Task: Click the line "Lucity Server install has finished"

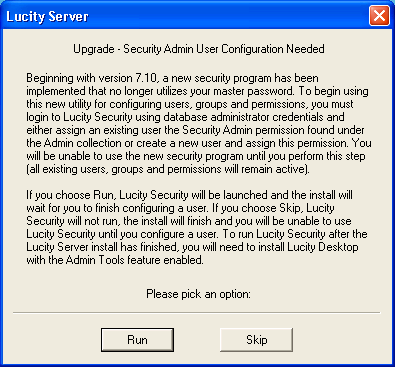Action: click(x=192, y=247)
